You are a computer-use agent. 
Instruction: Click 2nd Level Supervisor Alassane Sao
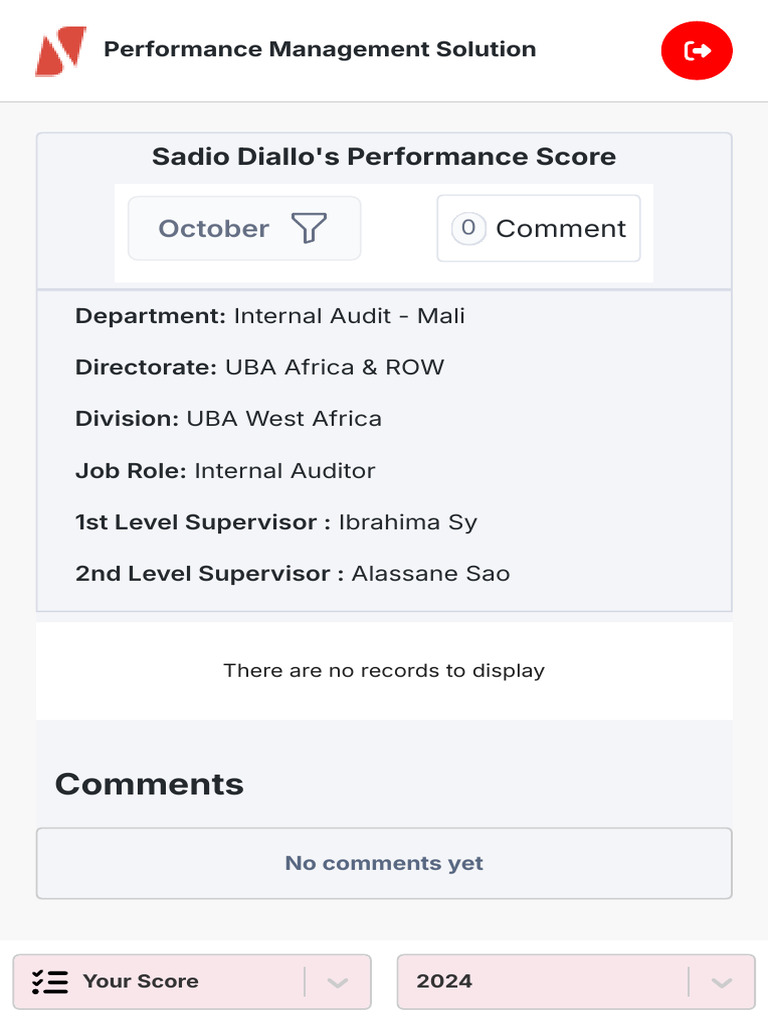[x=292, y=574]
